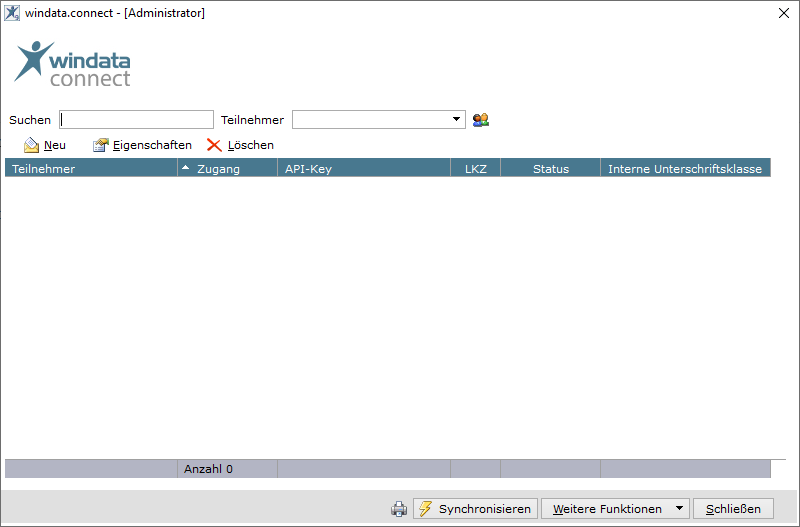This screenshot has height=527, width=800.
Task: Click the window title bar app icon
Action: click(x=12, y=13)
